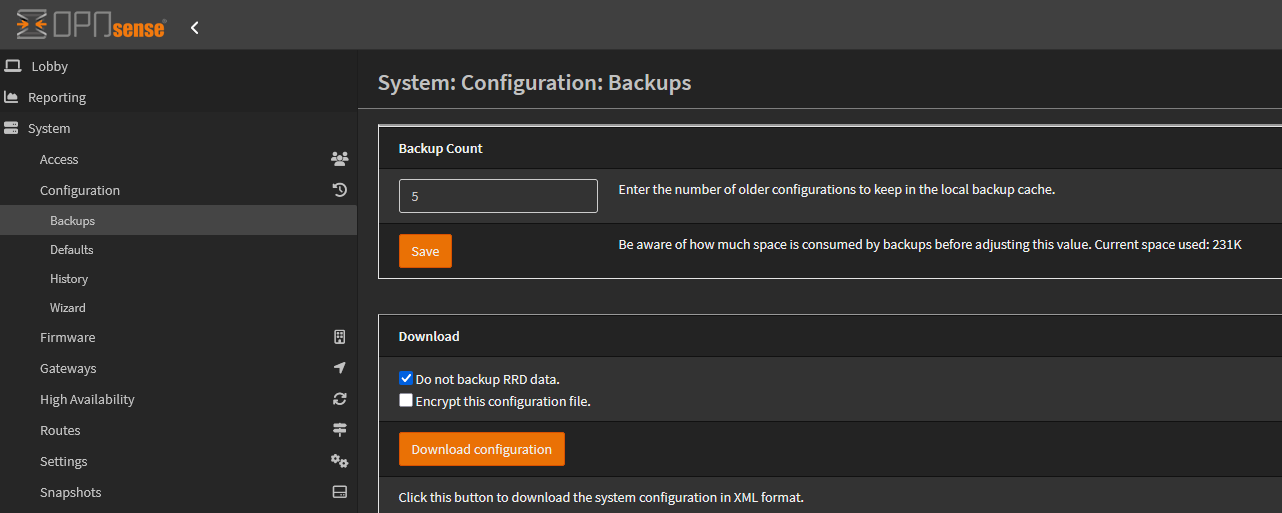Click the Access users icon
The width and height of the screenshot is (1282, 513).
[x=339, y=159]
